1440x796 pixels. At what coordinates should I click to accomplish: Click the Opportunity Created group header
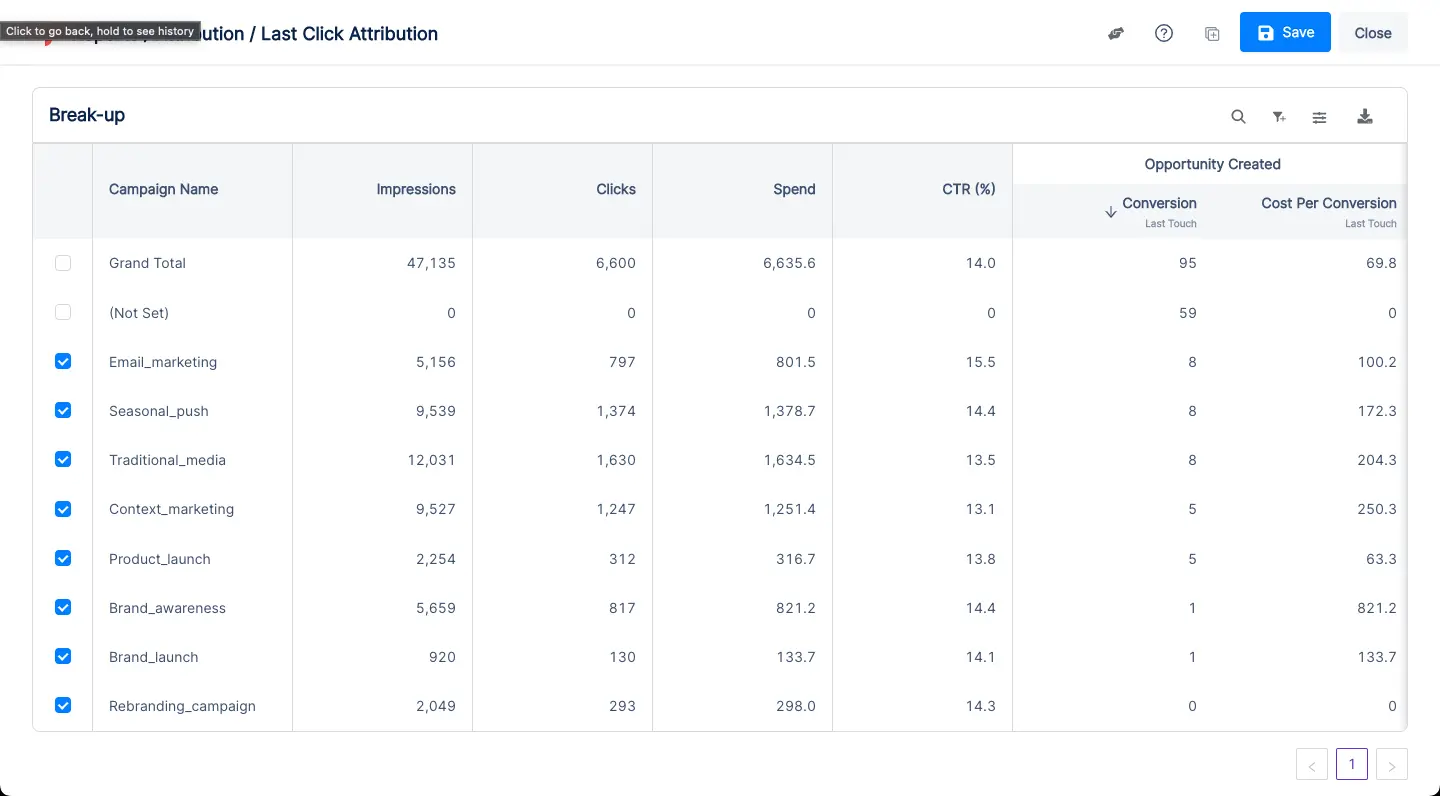pyautogui.click(x=1212, y=164)
